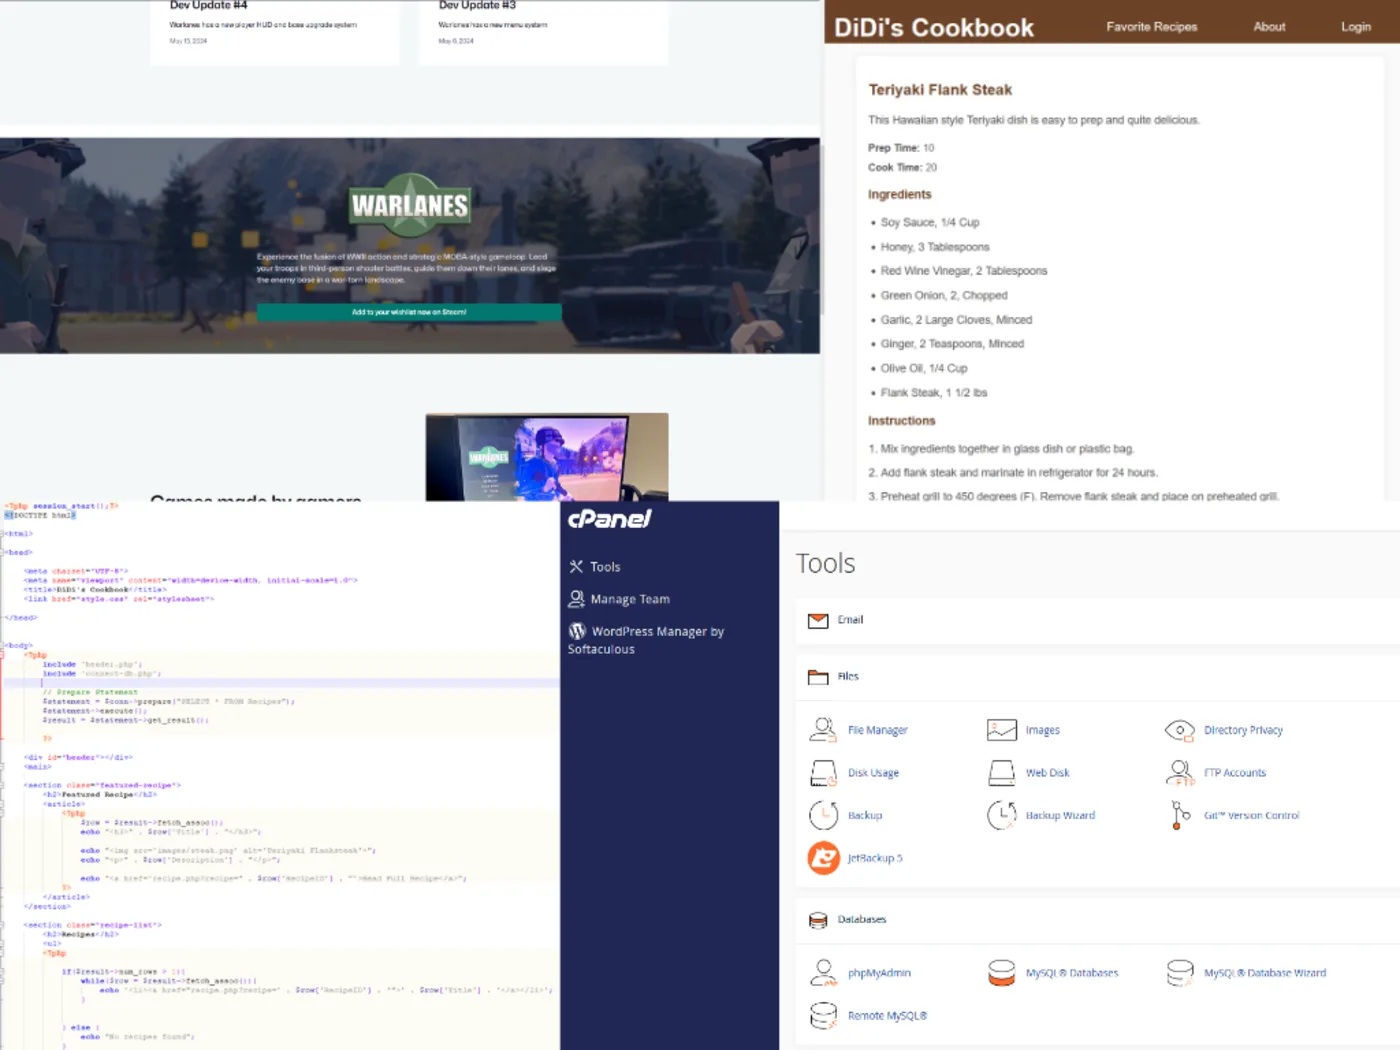Click ingredient 'Honey, 3 Tablespoons'
Image resolution: width=1400 pixels, height=1050 pixels.
point(935,247)
